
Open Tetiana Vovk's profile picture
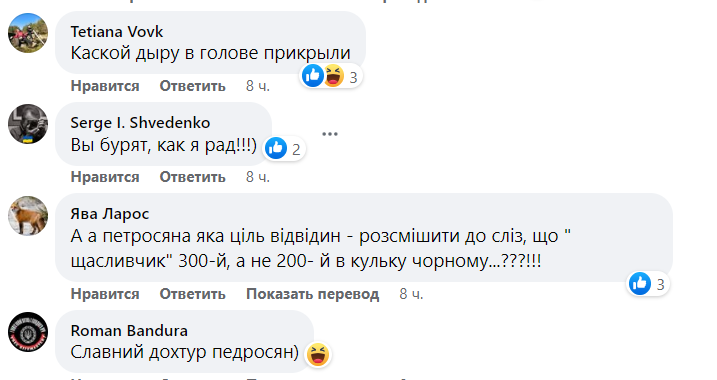click(x=28, y=33)
